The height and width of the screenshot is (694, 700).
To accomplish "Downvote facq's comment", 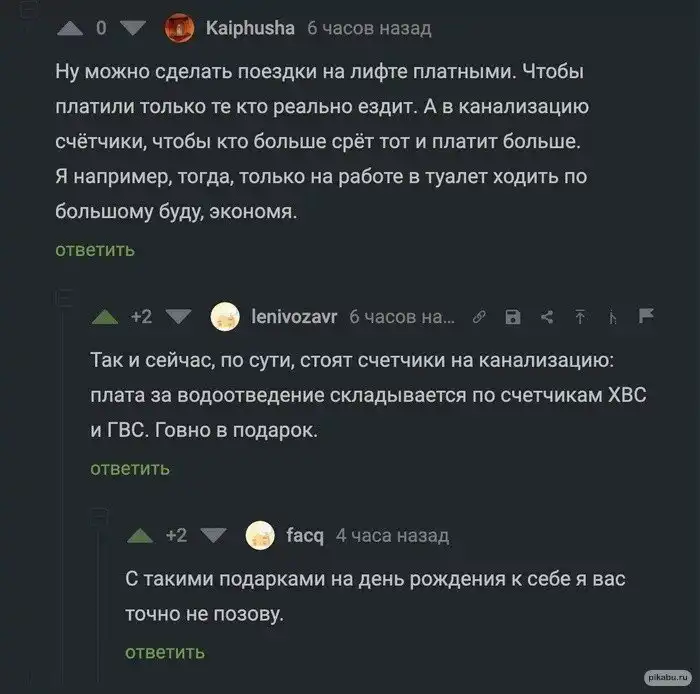I will click(x=213, y=535).
